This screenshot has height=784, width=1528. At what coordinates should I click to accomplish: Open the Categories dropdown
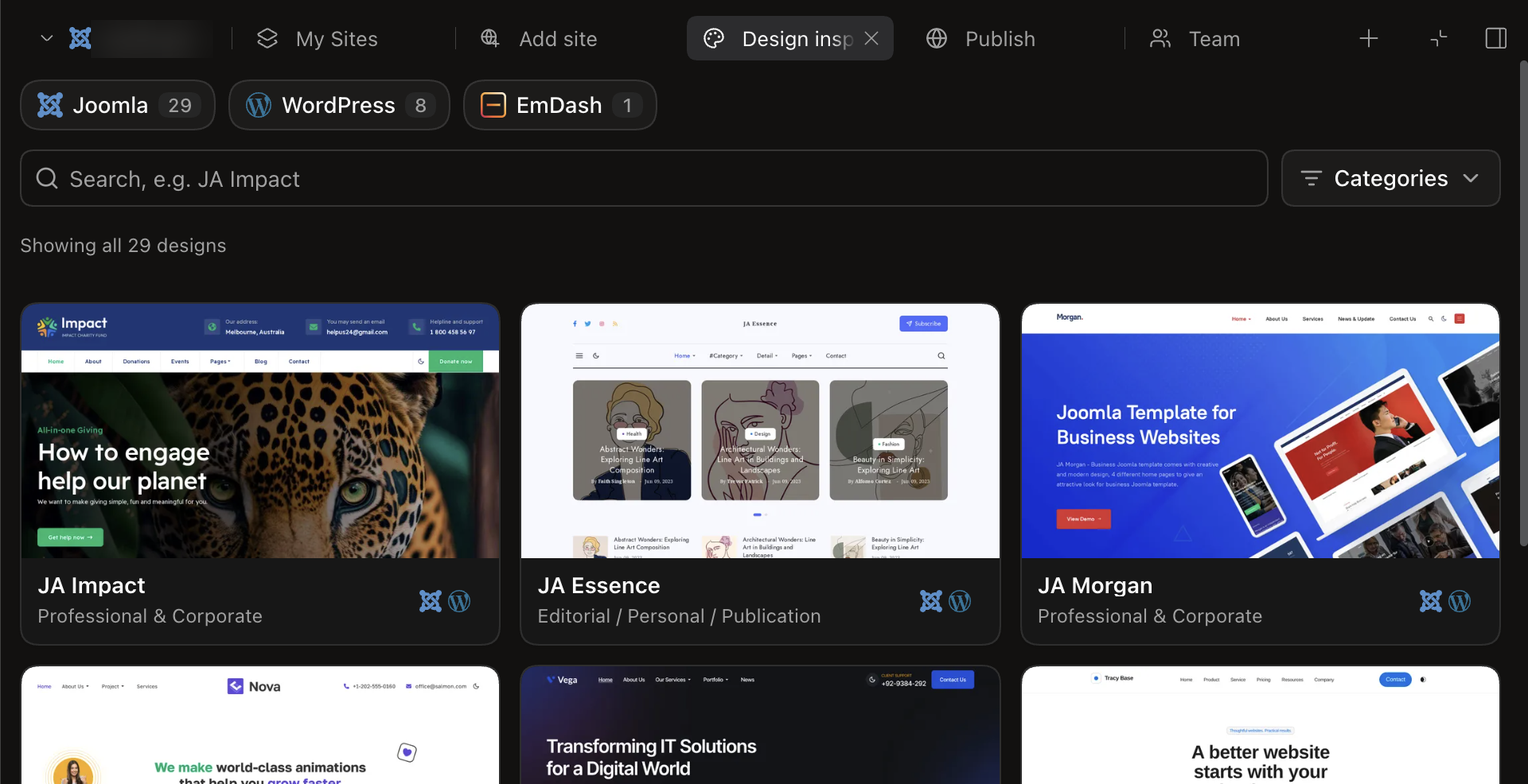(1391, 178)
